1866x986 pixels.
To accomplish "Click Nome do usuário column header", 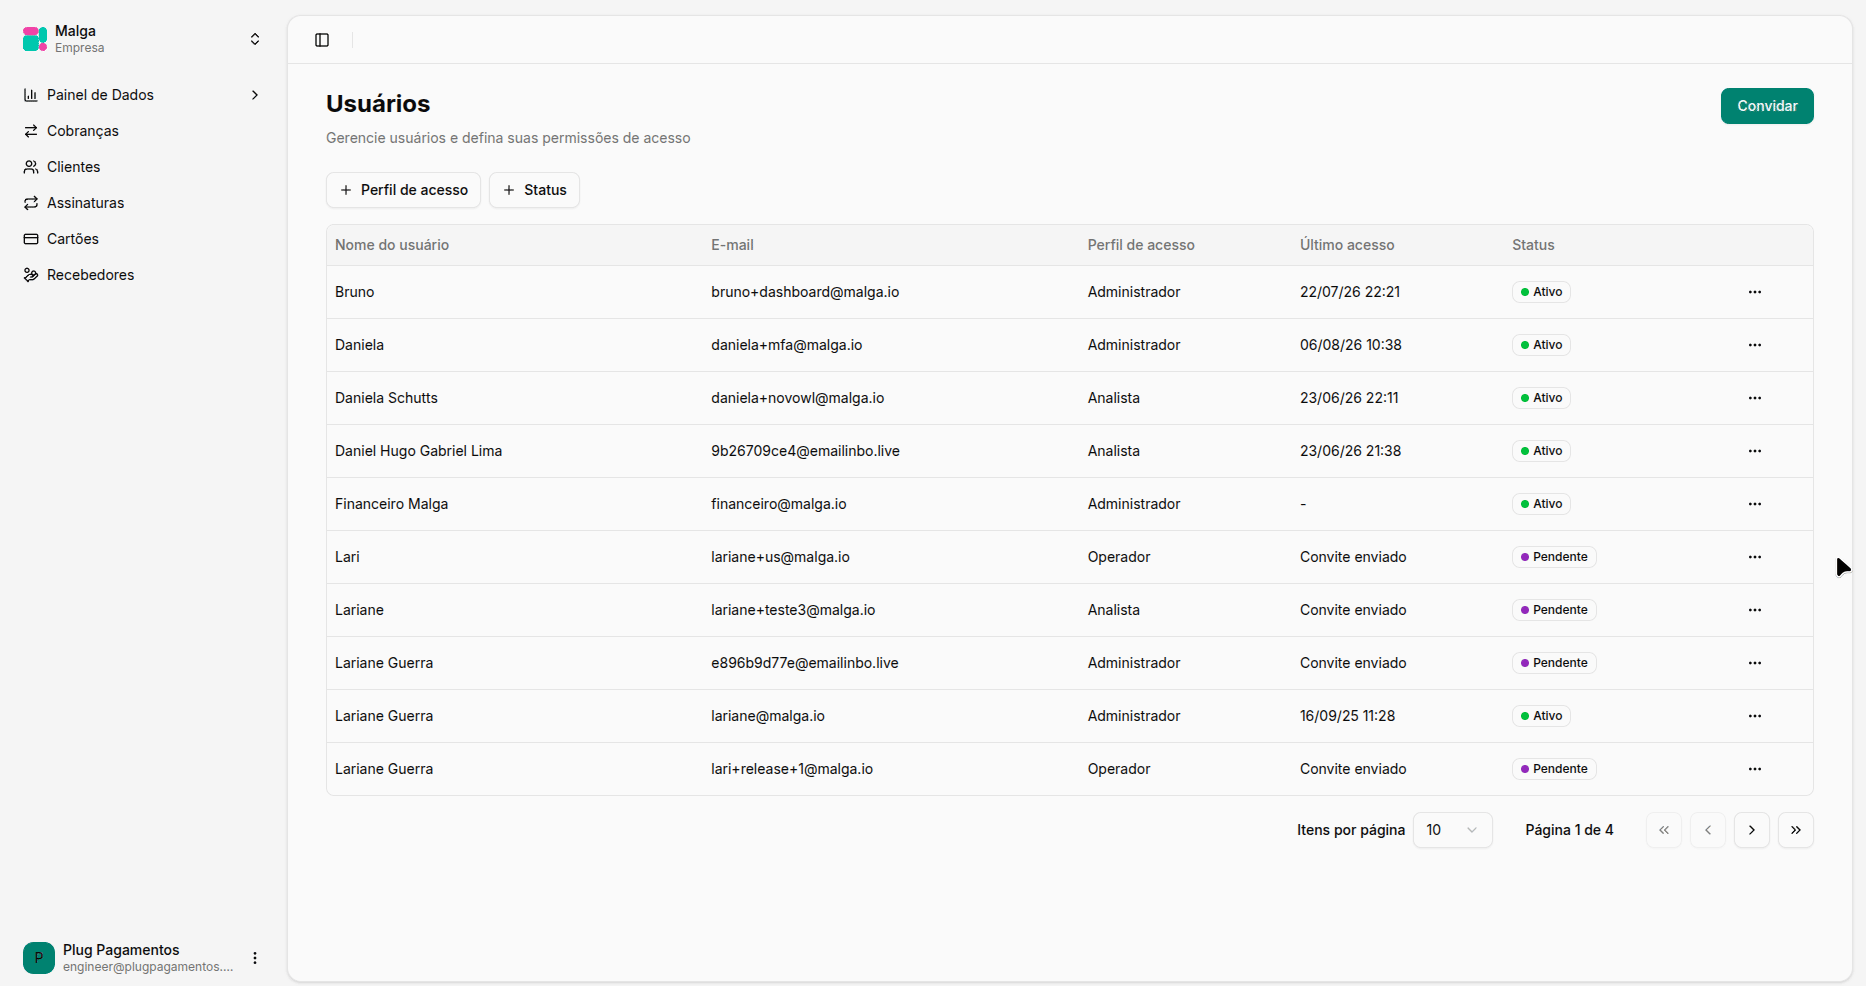I will [392, 245].
